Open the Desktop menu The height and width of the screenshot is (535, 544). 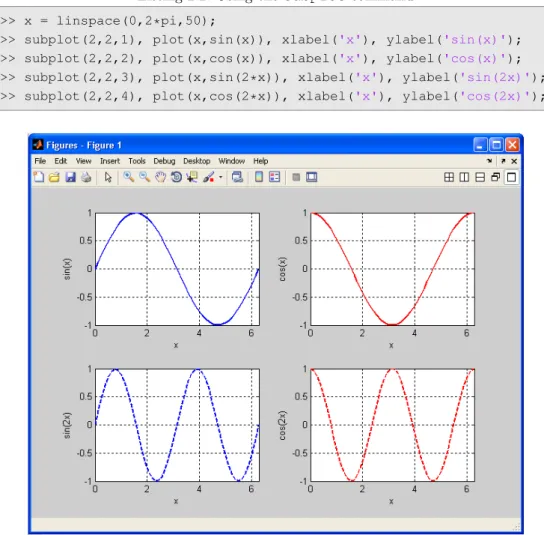[197, 161]
